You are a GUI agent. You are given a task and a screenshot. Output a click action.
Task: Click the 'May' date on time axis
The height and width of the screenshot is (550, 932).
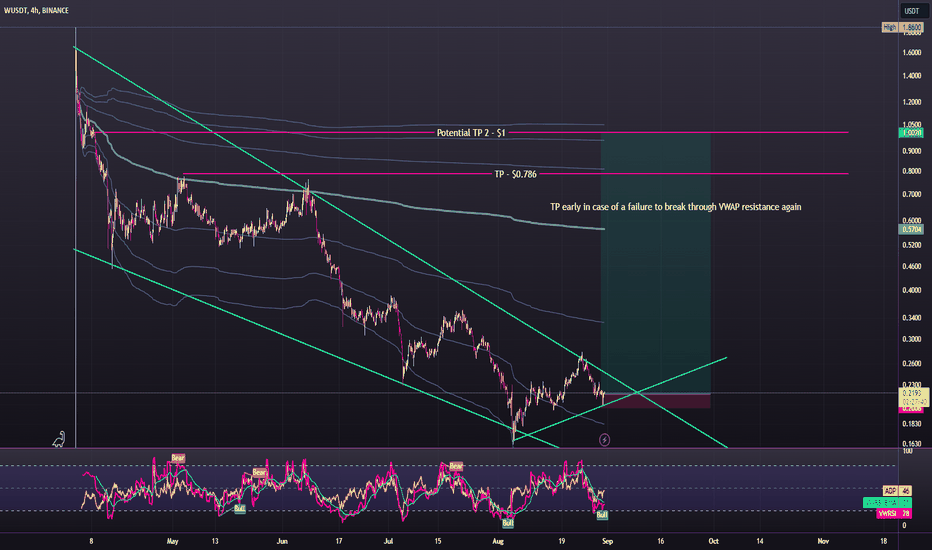pyautogui.click(x=172, y=541)
